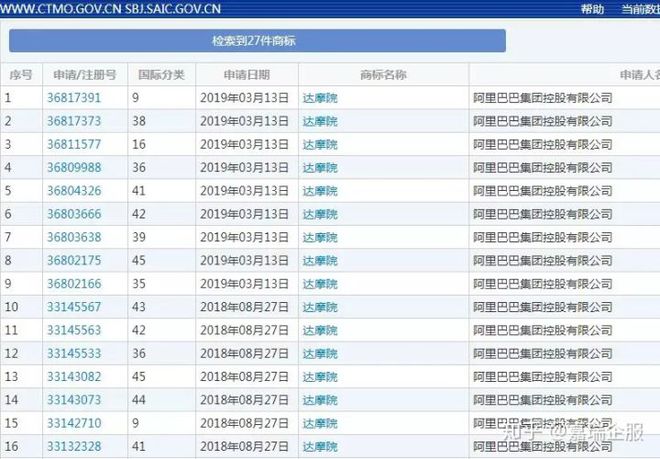Open the 帮助 help menu
Image resolution: width=660 pixels, height=459 pixels.
592,9
